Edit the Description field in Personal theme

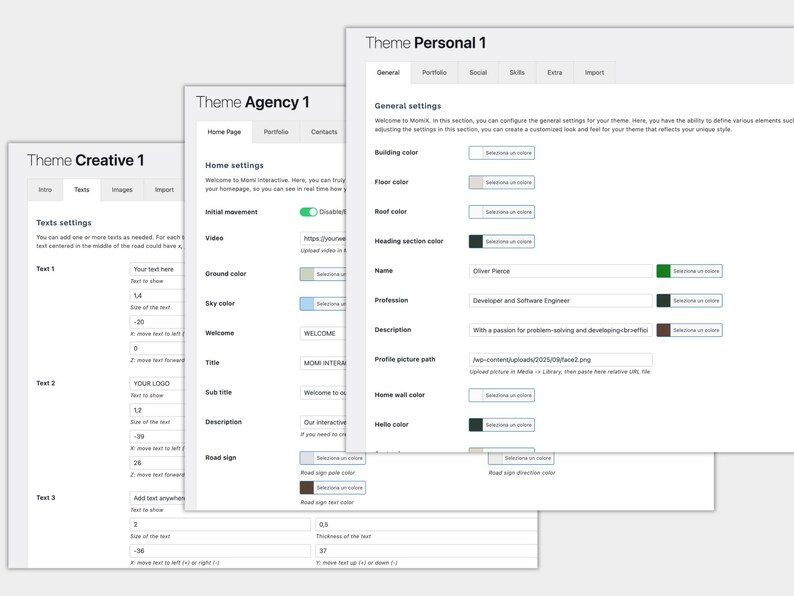561,330
